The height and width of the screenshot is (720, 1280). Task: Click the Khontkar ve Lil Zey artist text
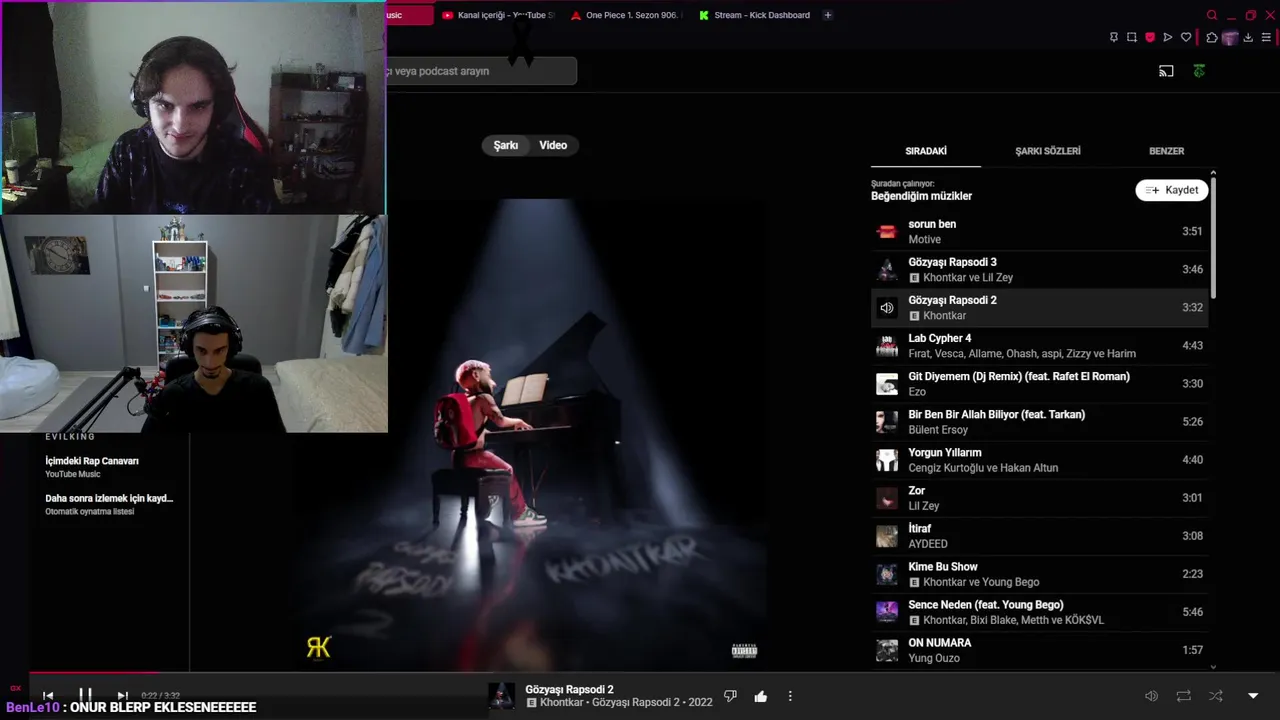[x=968, y=278]
